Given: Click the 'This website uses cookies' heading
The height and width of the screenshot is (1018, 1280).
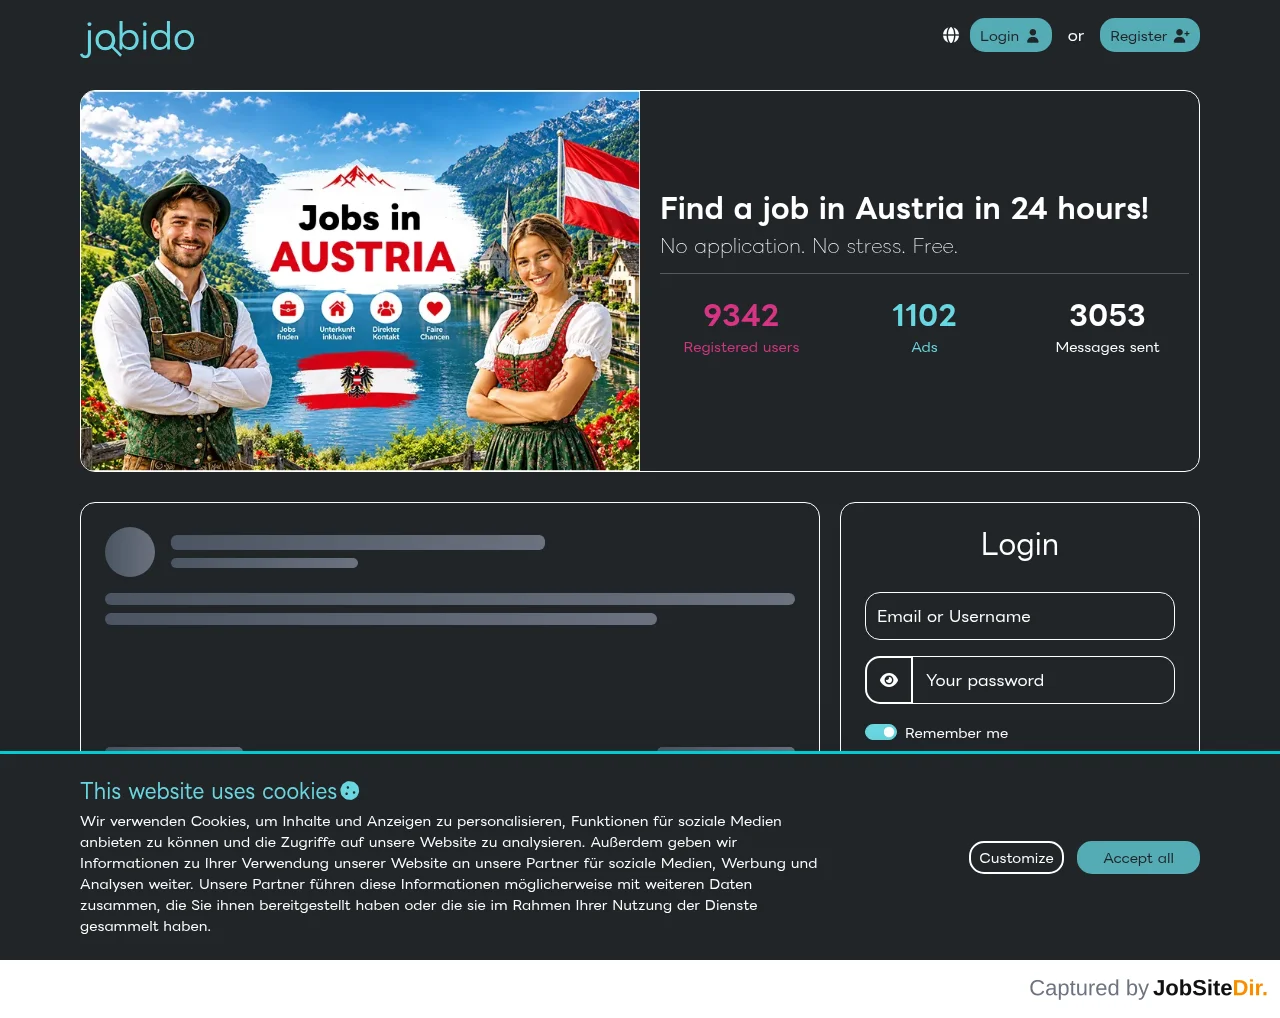Looking at the screenshot, I should coord(208,791).
